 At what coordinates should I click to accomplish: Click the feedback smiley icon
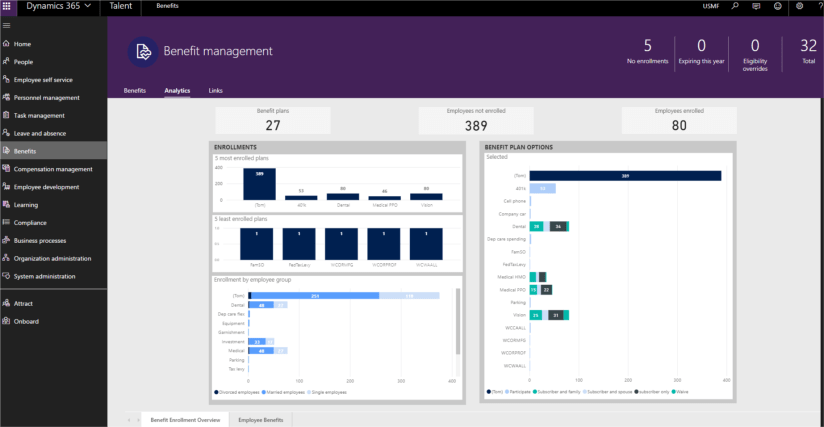(x=778, y=6)
